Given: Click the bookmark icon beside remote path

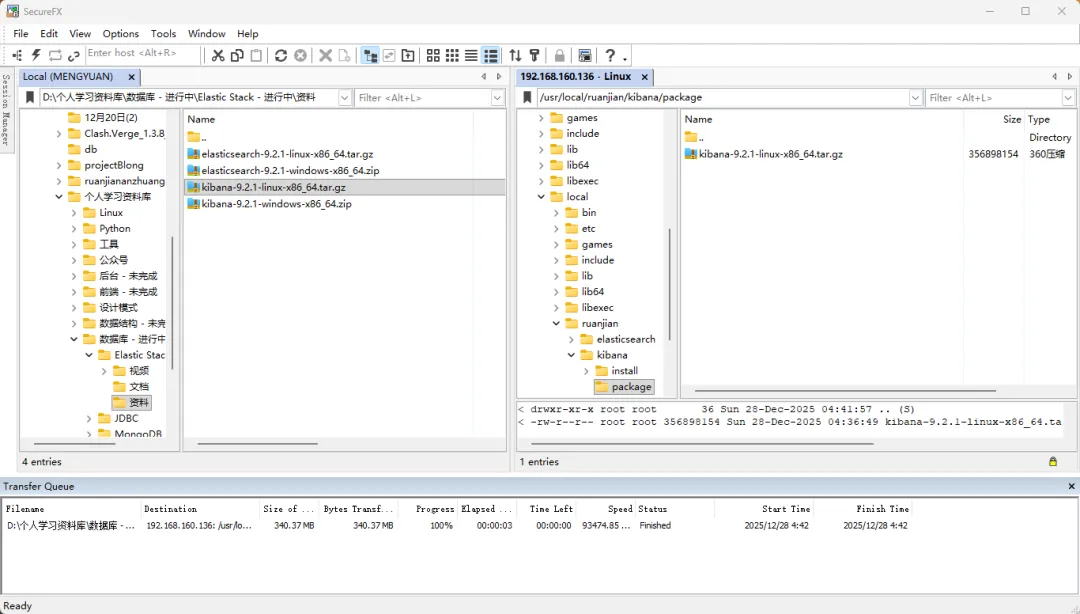Looking at the screenshot, I should click(x=528, y=98).
